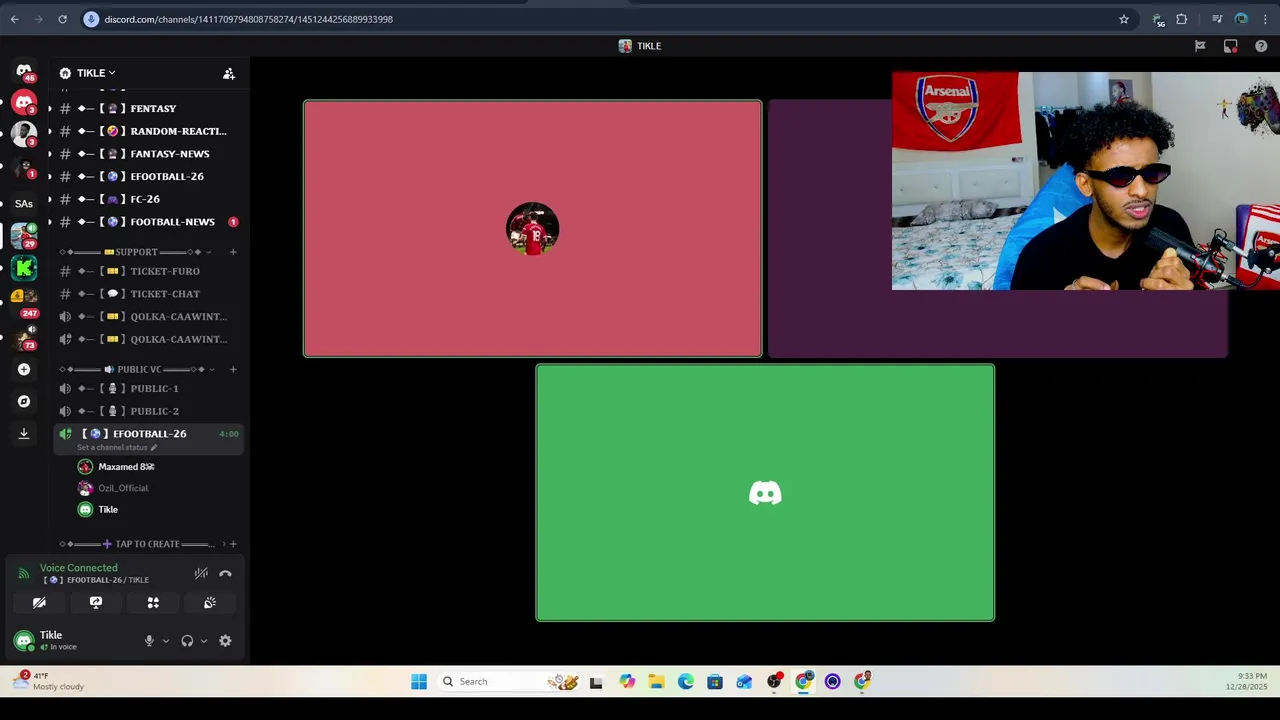This screenshot has height=720, width=1280.
Task: Reload the browser page
Action: click(62, 19)
